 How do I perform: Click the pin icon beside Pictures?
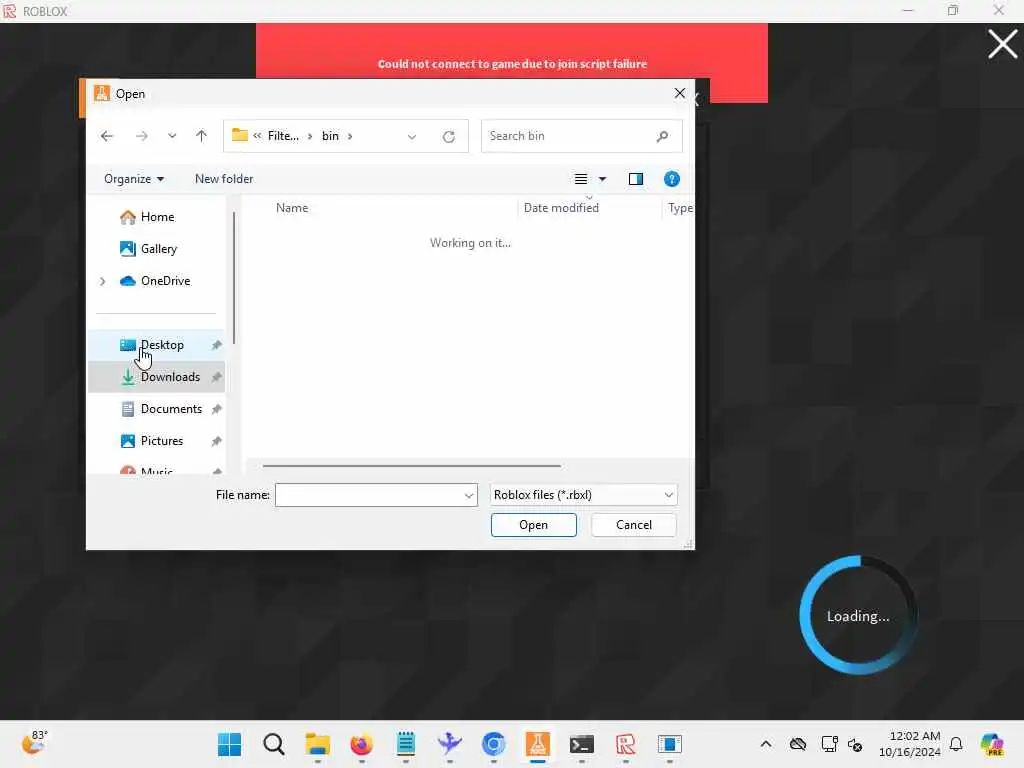coord(216,441)
